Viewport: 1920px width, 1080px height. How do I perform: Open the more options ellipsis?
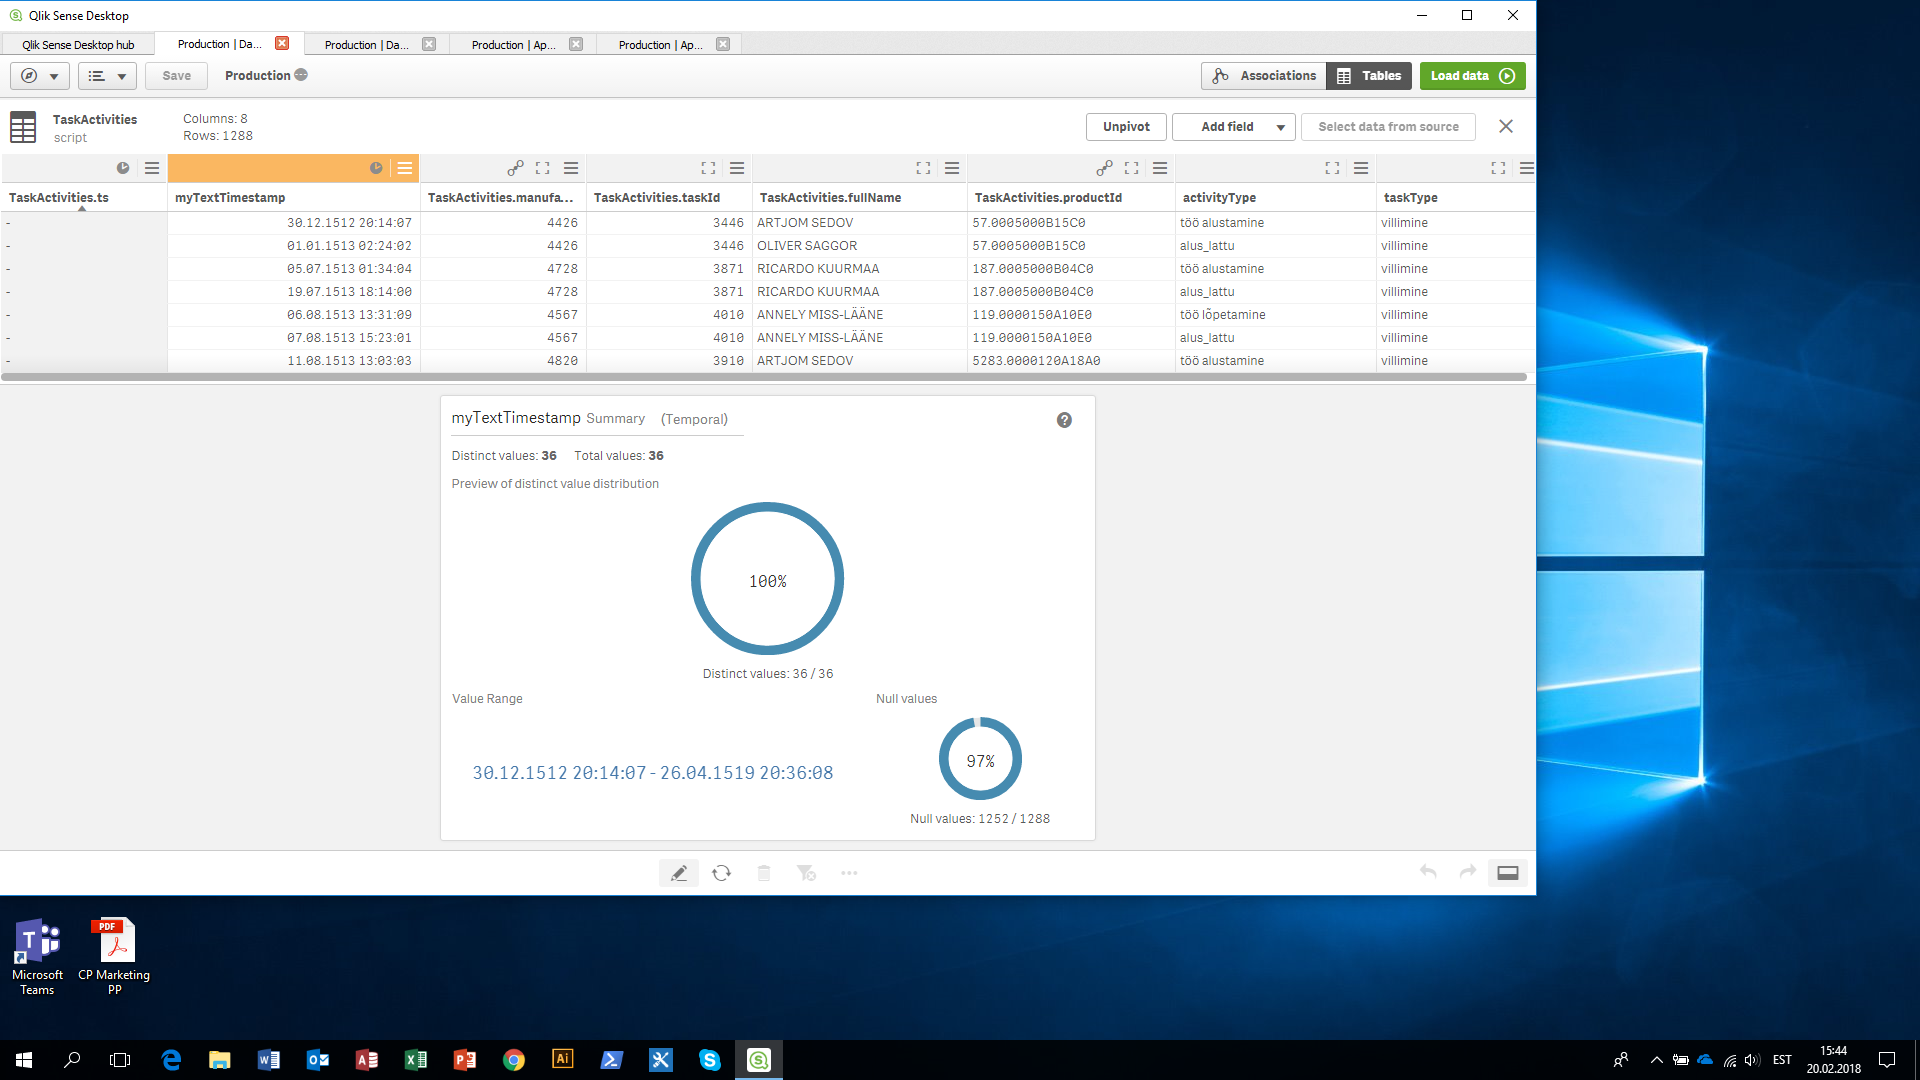(849, 873)
